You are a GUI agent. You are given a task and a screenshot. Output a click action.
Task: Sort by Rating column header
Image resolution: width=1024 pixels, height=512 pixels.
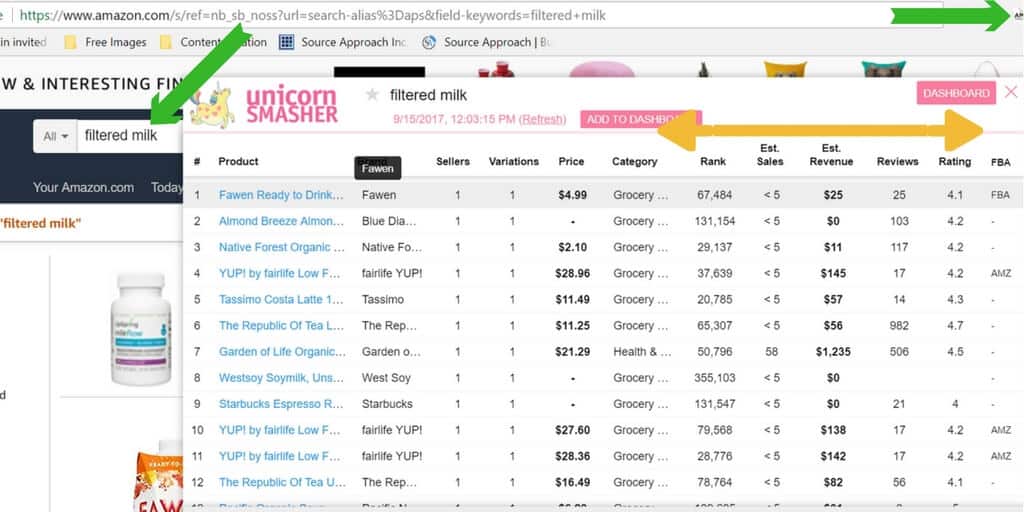click(954, 161)
